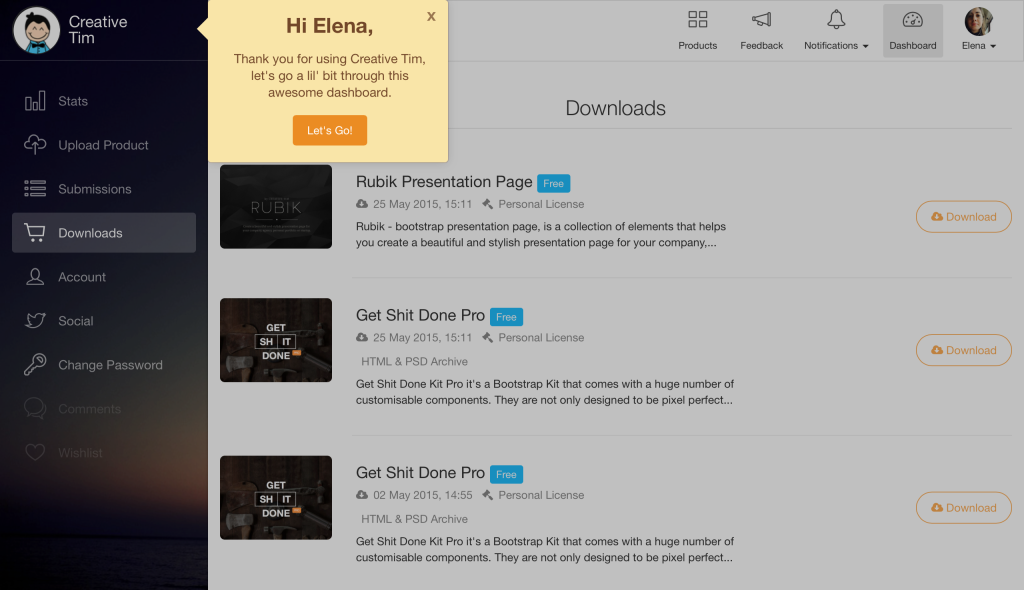Select the Submissions list icon
This screenshot has width=1024, height=590.
pyautogui.click(x=35, y=189)
